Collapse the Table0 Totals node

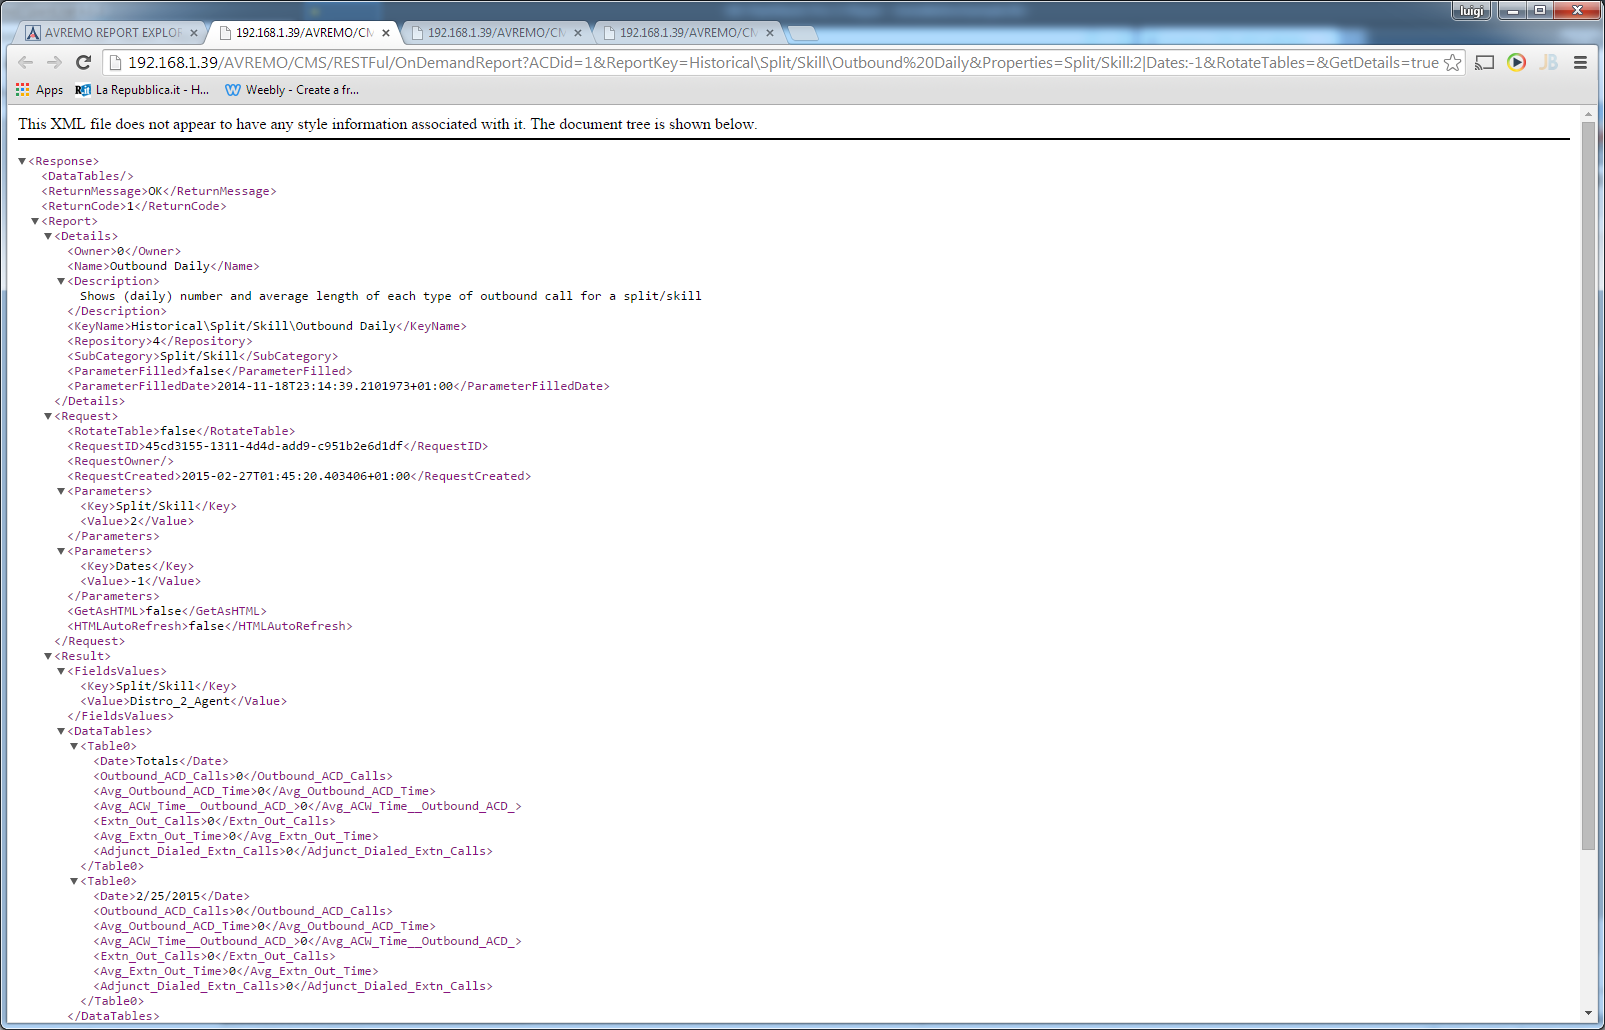pyautogui.click(x=74, y=745)
